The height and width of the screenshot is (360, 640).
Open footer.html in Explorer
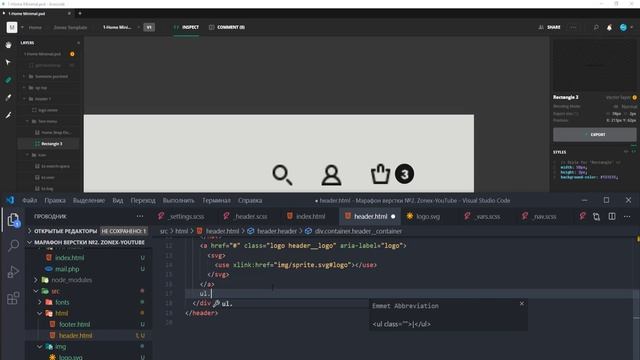tap(74, 324)
